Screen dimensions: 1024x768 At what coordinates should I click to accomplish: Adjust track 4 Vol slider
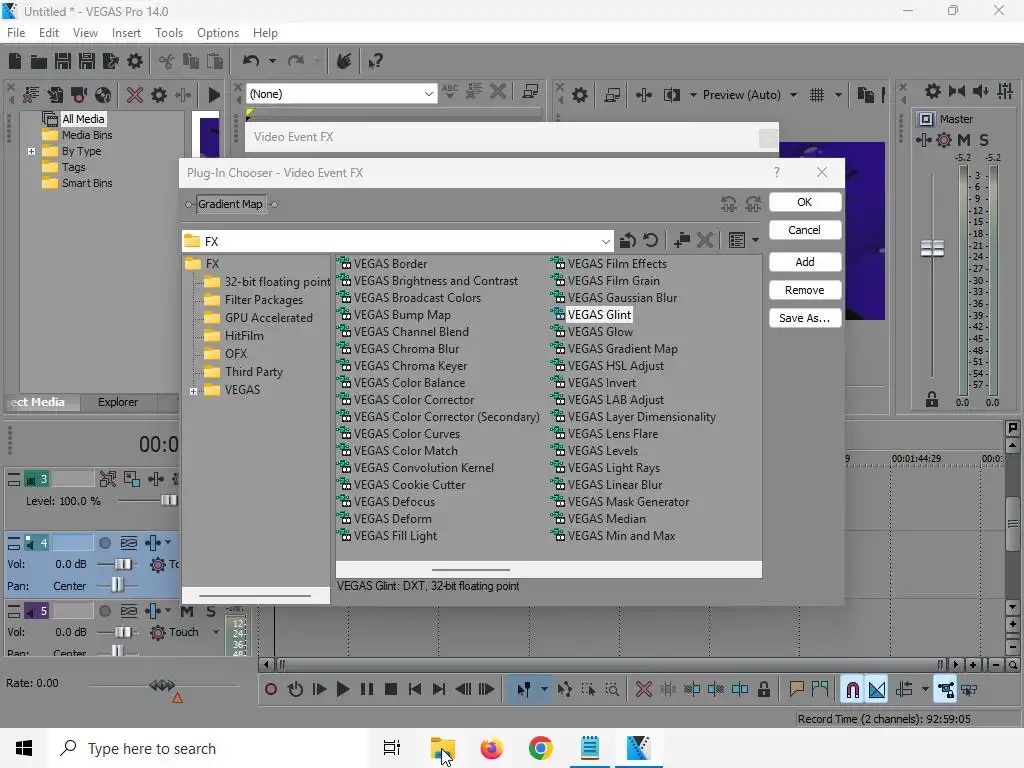click(123, 564)
